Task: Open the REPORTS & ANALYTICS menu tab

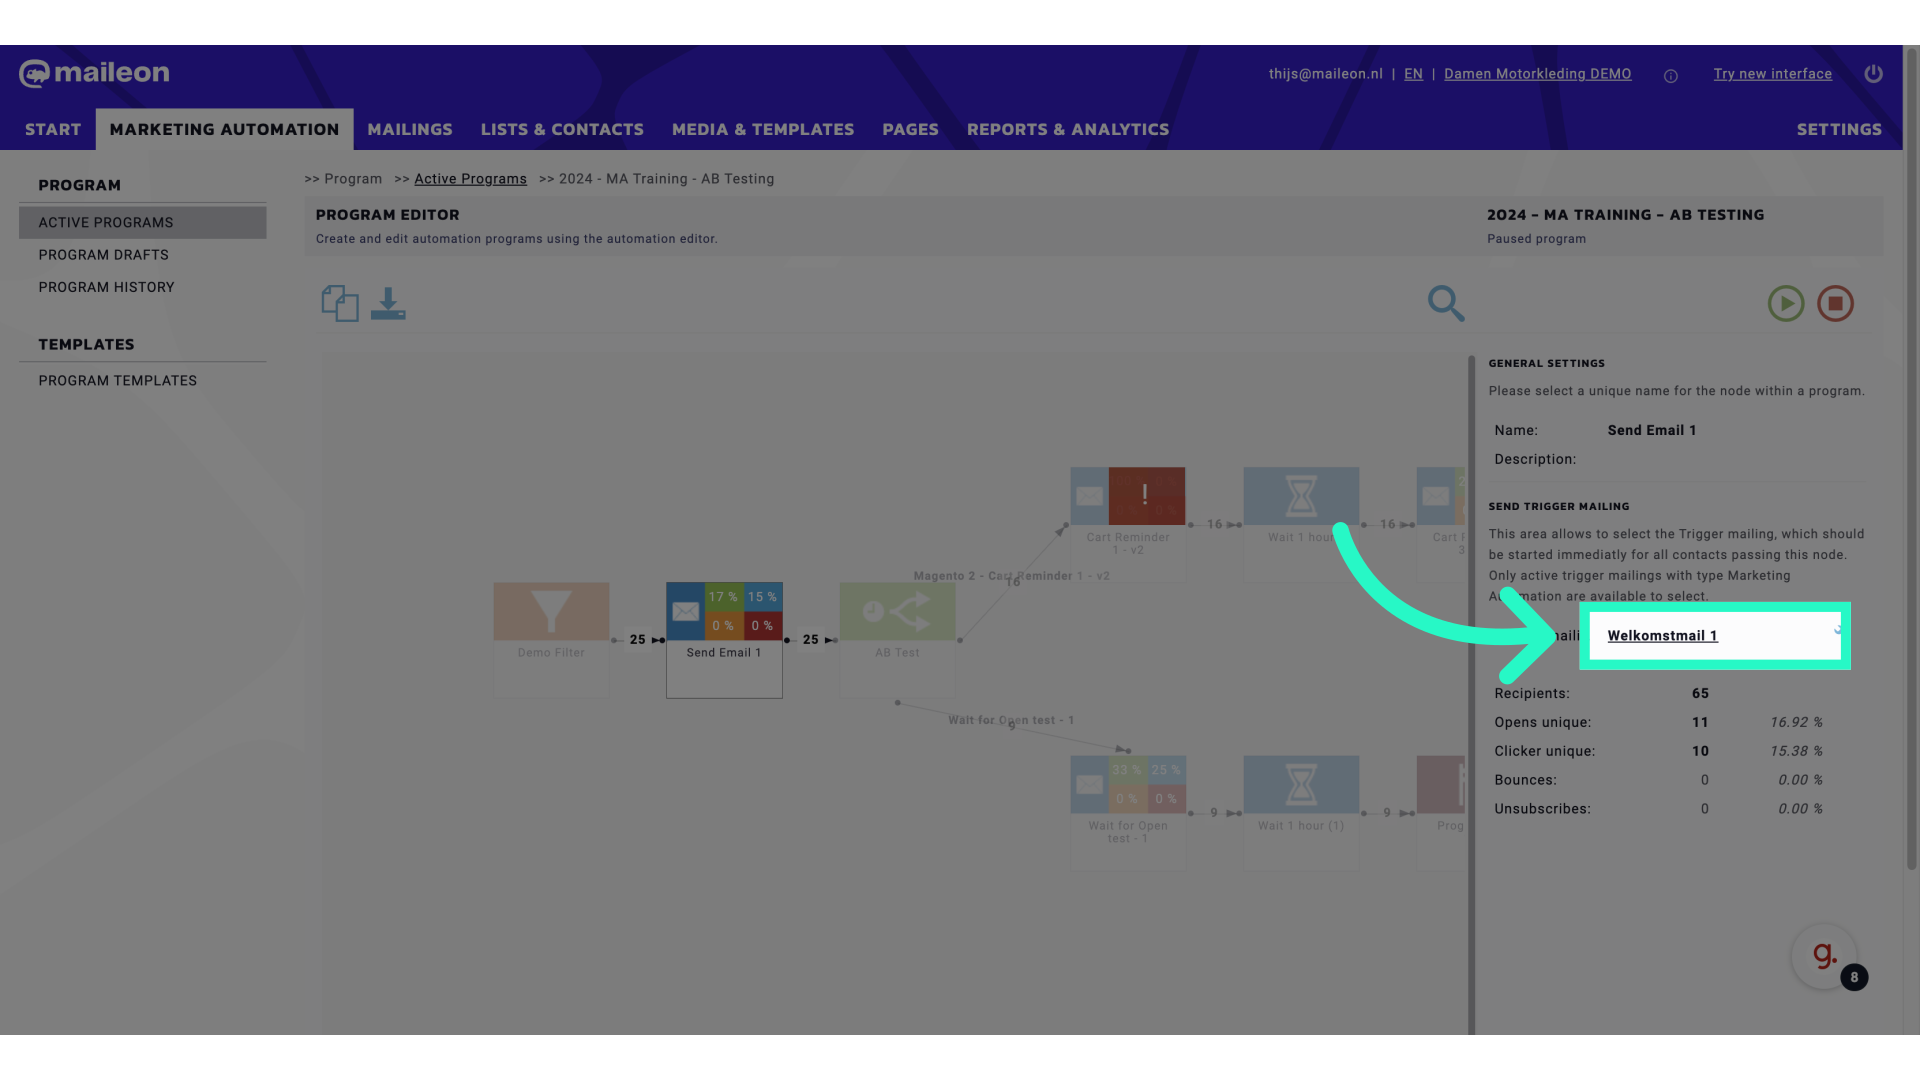Action: 1068,129
